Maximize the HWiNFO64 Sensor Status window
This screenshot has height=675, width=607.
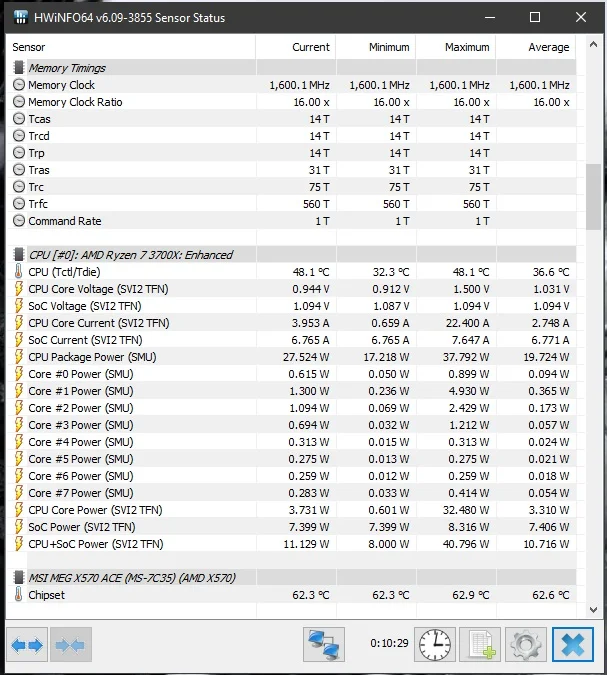click(535, 17)
